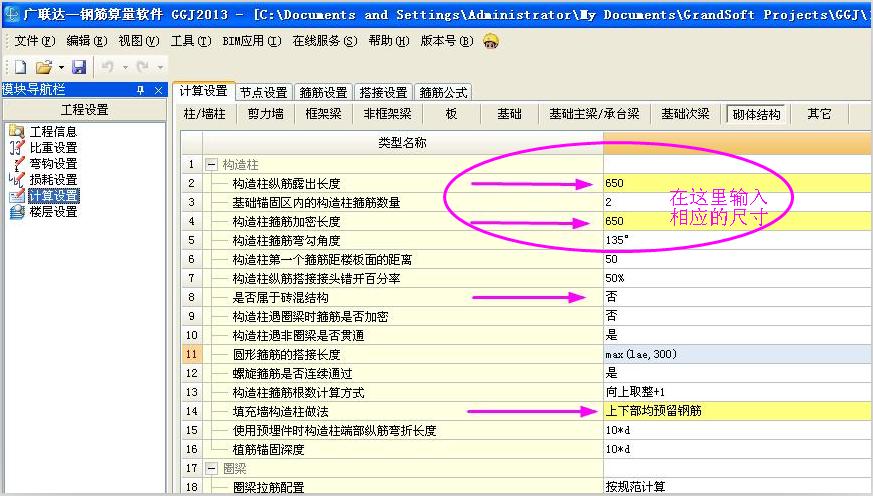Select 弯钩设置 in the navigation list
Viewport: 873px width, 496px height.
point(53,164)
